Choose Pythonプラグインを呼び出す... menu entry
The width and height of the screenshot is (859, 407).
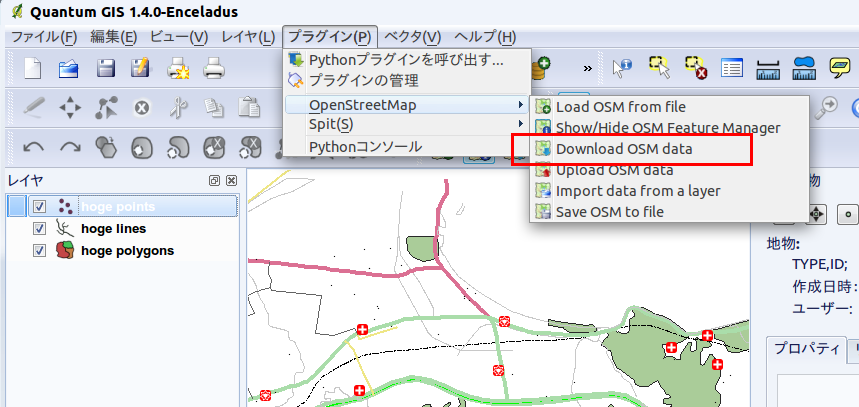(x=407, y=60)
